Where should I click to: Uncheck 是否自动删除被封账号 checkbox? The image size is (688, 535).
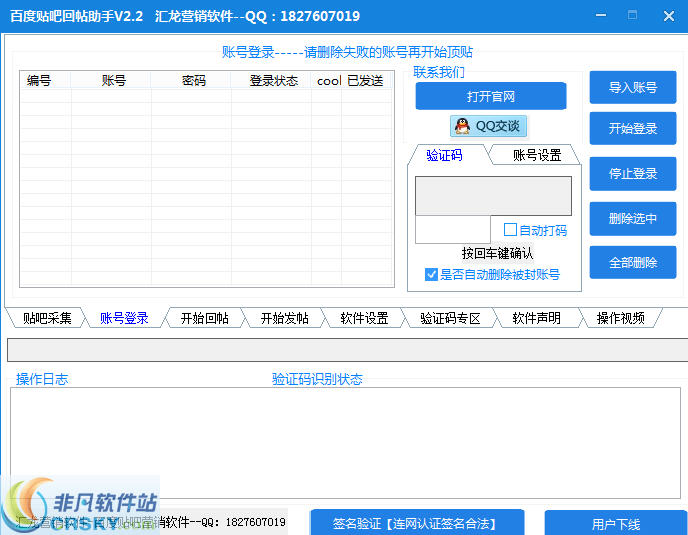pos(431,274)
